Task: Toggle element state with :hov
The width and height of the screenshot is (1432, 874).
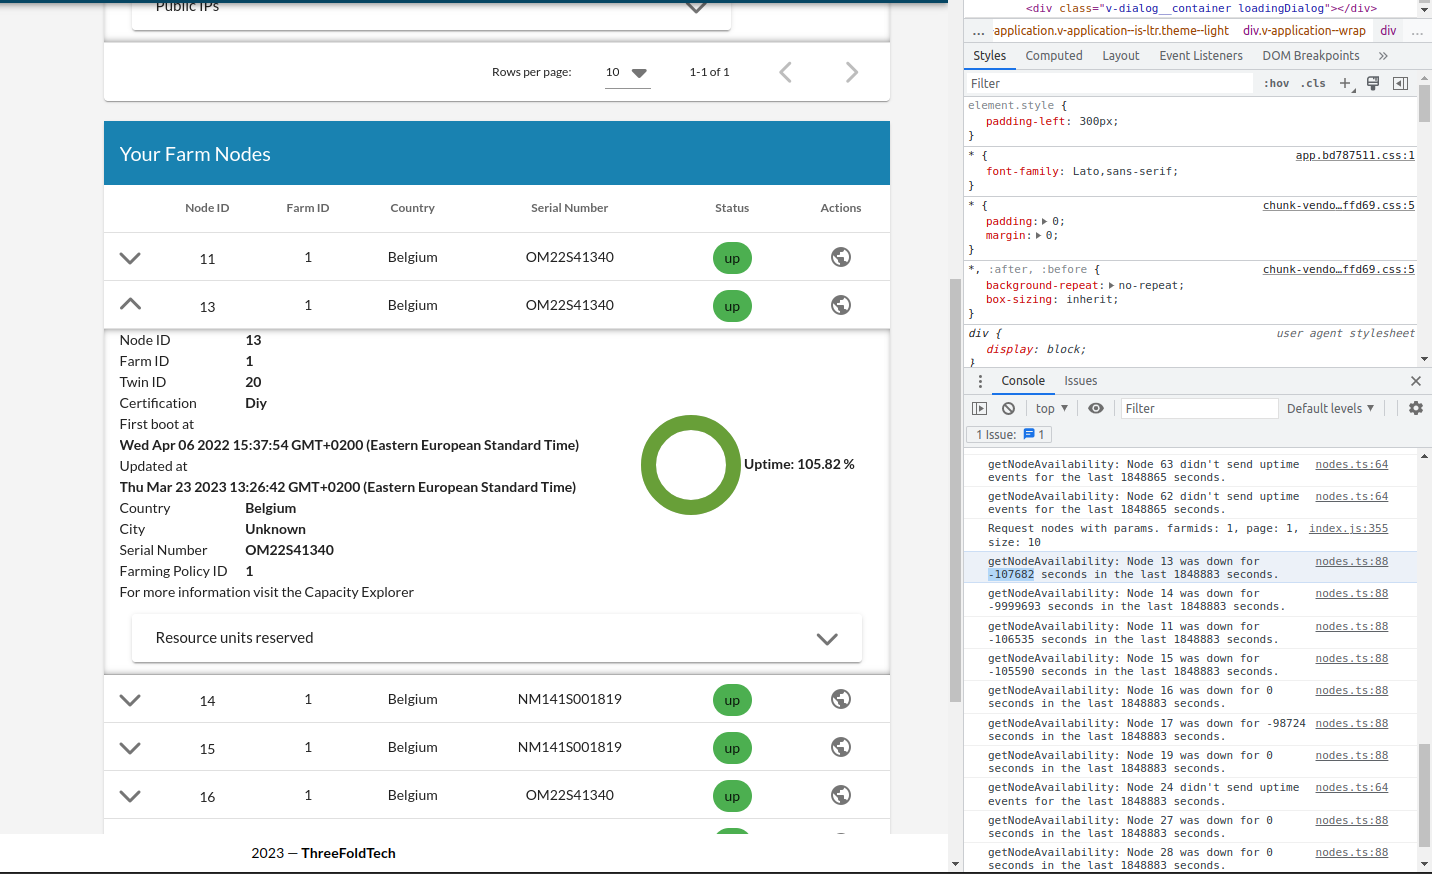Action: click(x=1276, y=83)
